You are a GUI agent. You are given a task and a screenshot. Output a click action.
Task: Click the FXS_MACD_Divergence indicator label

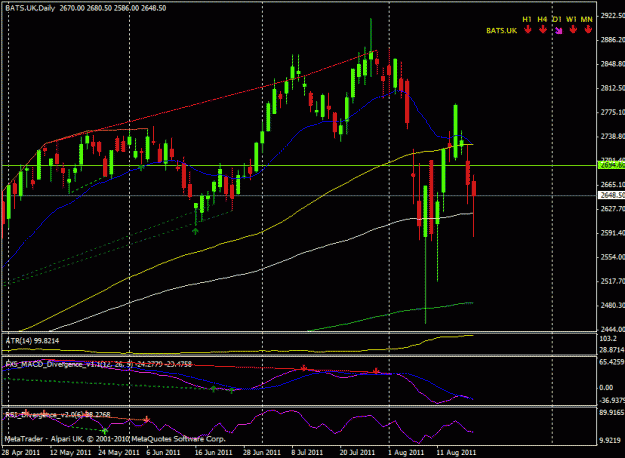pyautogui.click(x=98, y=364)
